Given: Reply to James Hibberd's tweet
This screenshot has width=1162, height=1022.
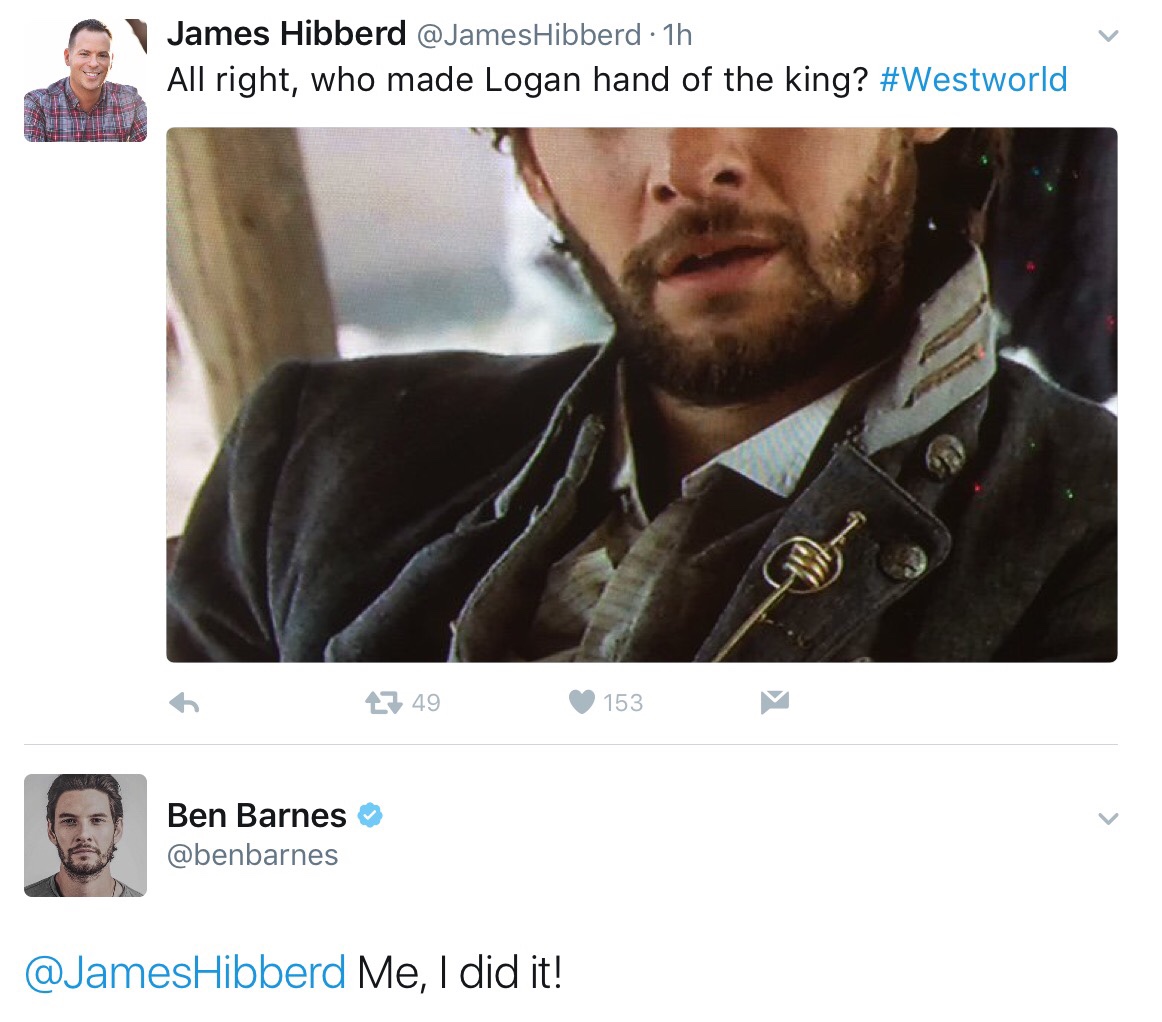Looking at the screenshot, I should [x=184, y=704].
